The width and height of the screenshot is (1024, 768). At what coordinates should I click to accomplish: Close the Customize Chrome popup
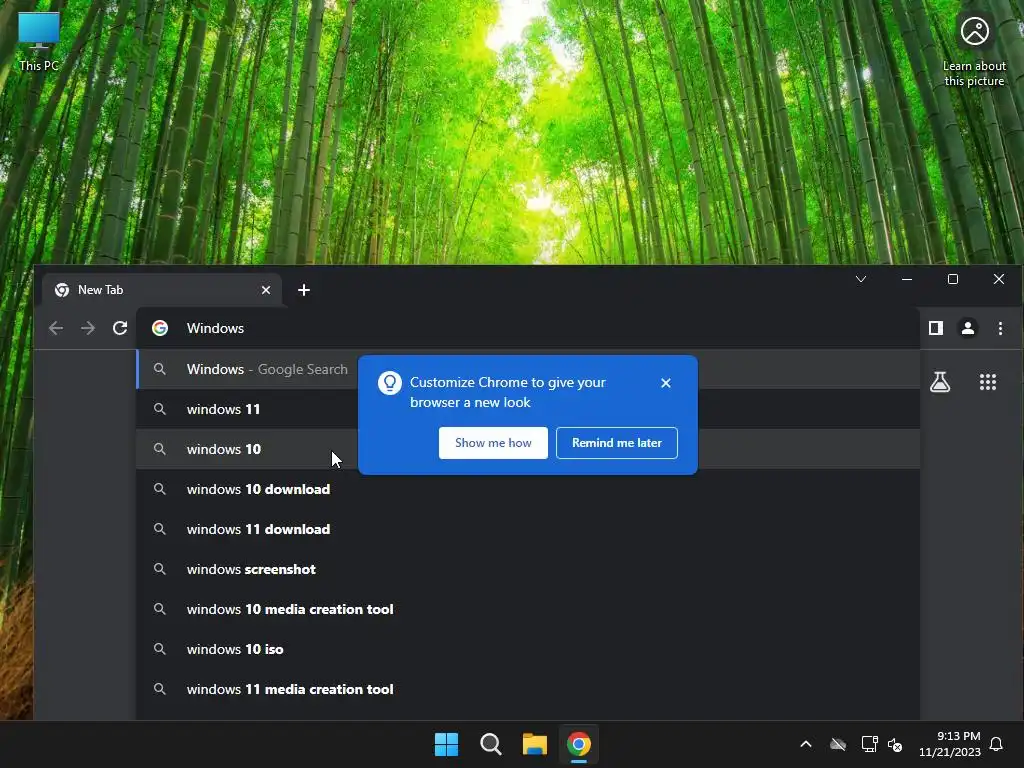665,383
